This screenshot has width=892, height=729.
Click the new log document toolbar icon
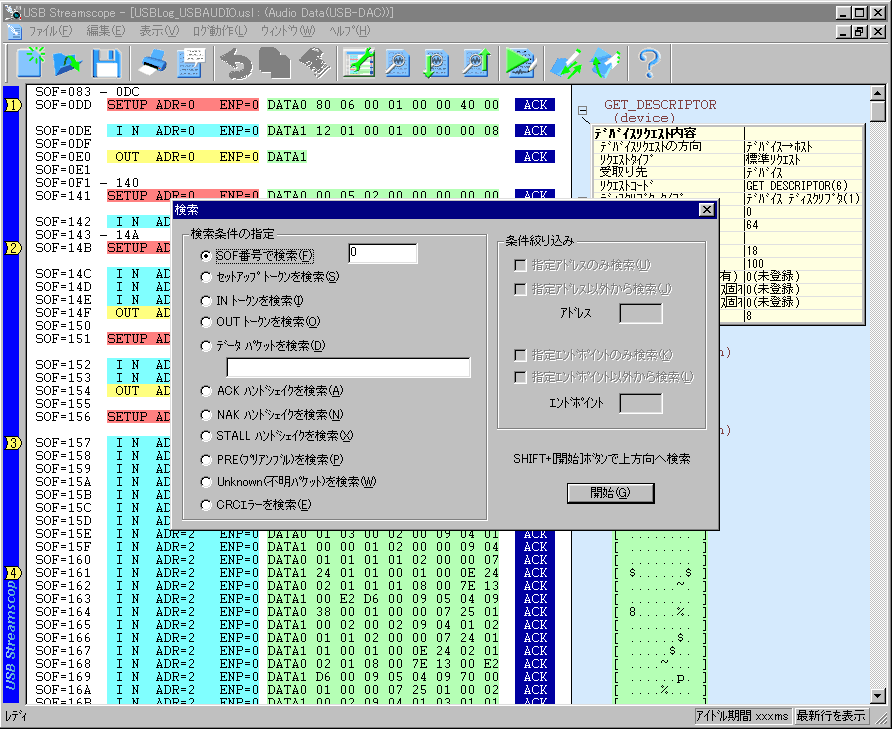pos(31,63)
